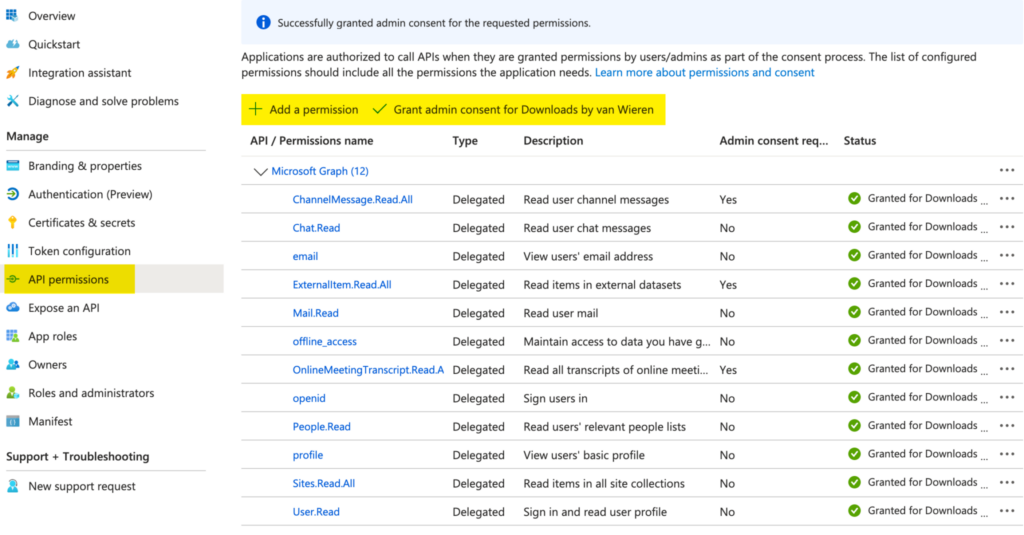Click the Manifest icon
Viewport: 1024px width, 535px height.
click(x=12, y=421)
